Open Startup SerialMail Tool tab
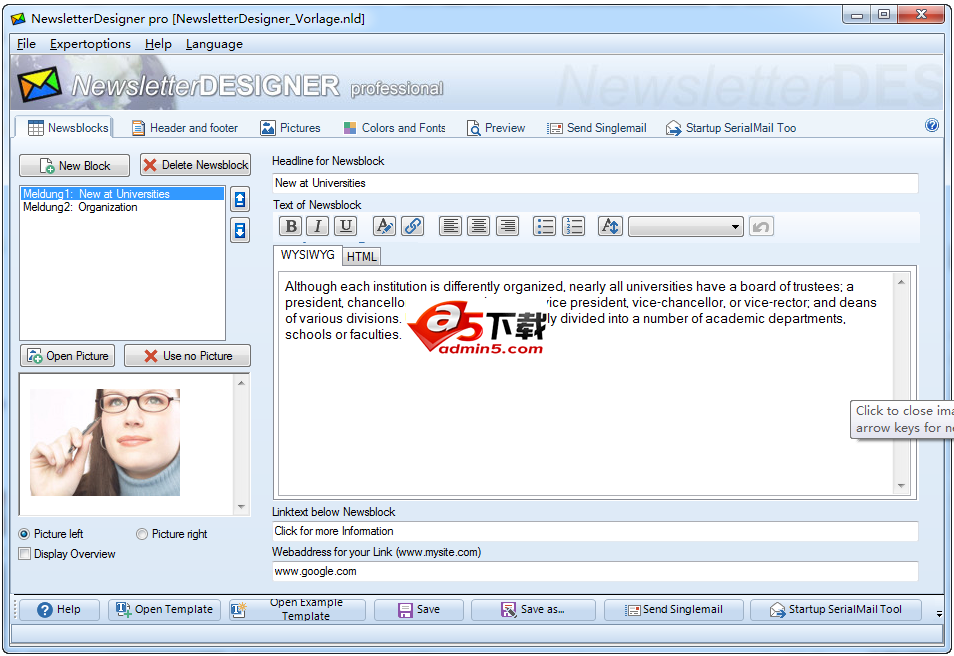954x656 pixels. pyautogui.click(x=731, y=128)
